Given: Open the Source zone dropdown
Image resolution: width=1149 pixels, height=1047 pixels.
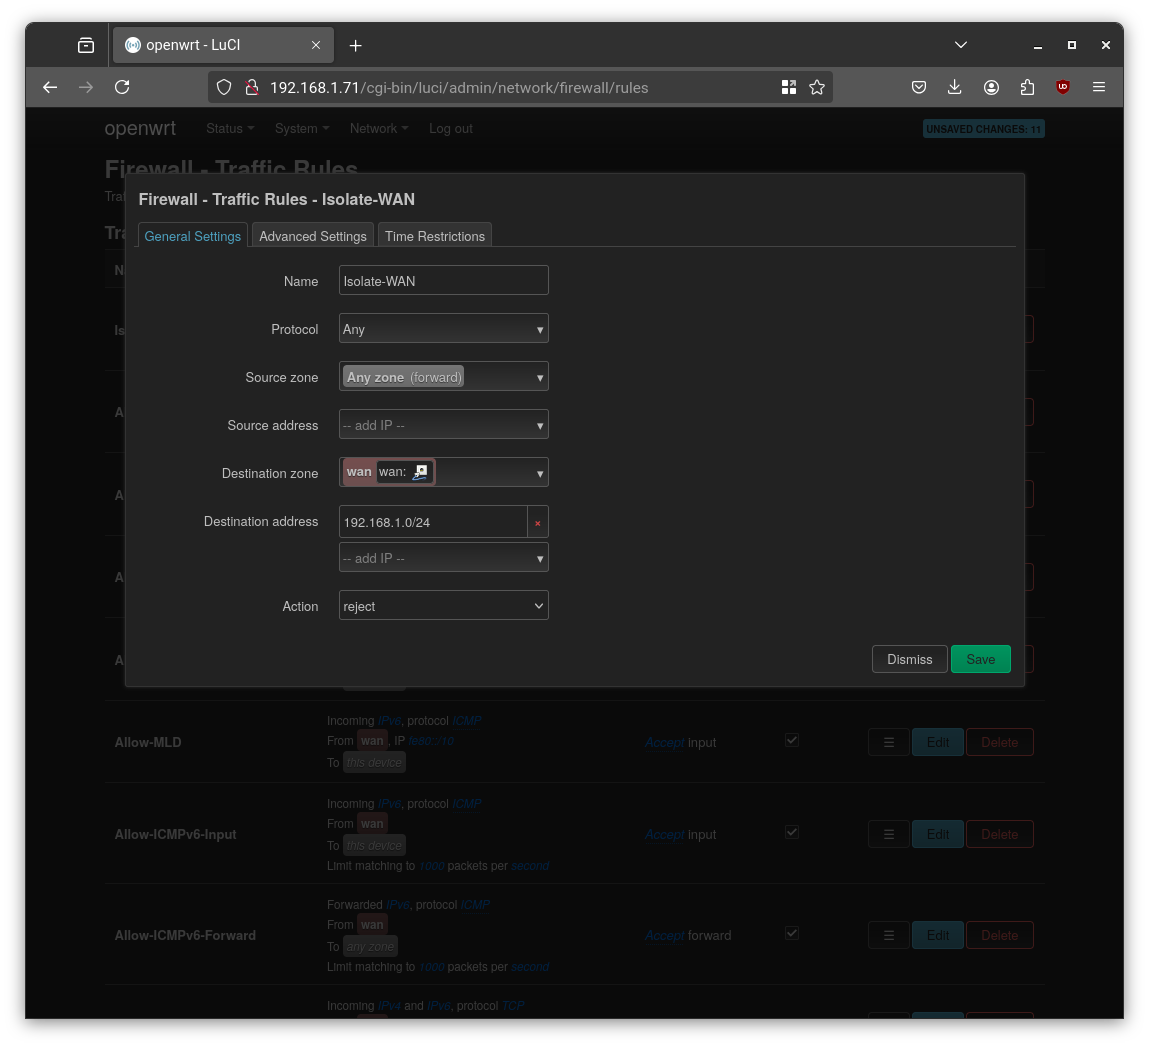Looking at the screenshot, I should (443, 376).
